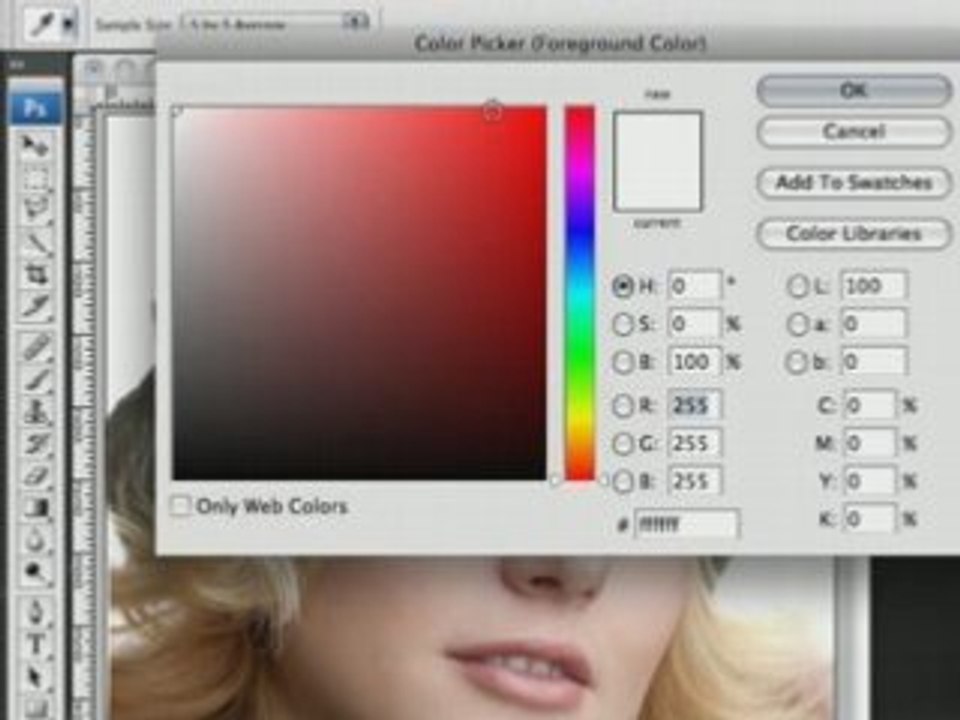
Task: Select the L lightness radio button
Action: pos(797,286)
